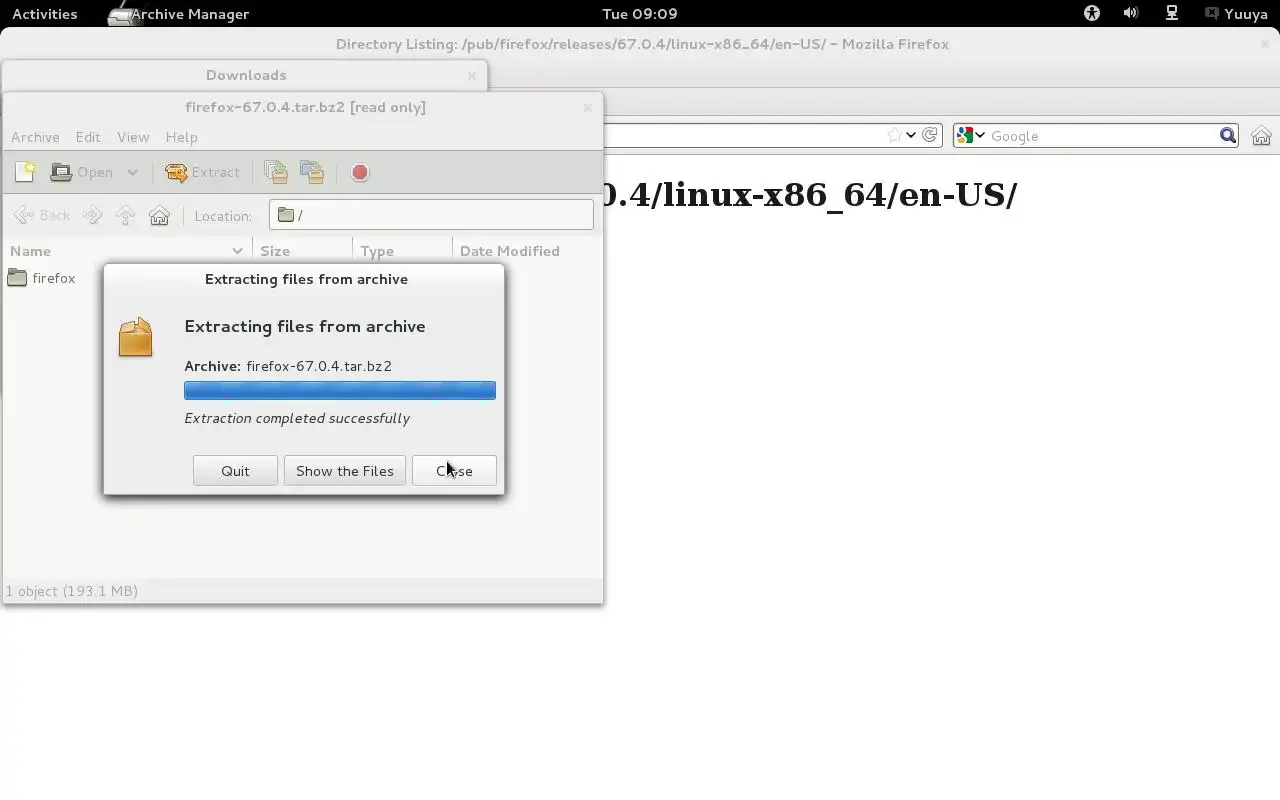The width and height of the screenshot is (1280, 800).
Task: Click the New archive icon in toolbar
Action: [25, 172]
